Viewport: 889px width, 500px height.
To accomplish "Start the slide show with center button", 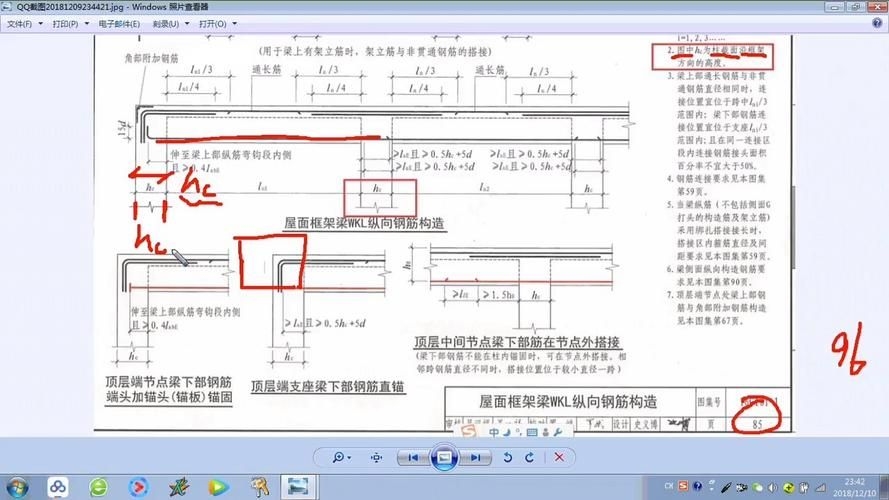I will coord(444,457).
